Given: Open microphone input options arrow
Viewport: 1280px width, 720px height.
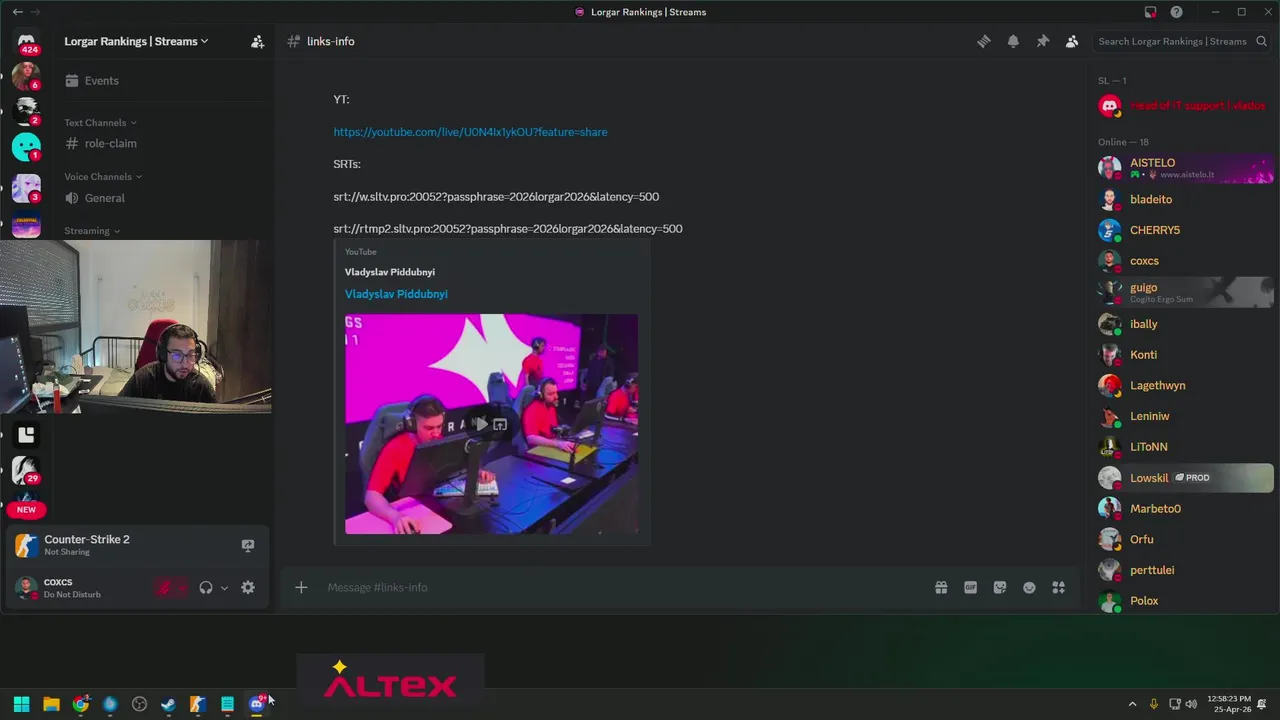Looking at the screenshot, I should coord(182,588).
